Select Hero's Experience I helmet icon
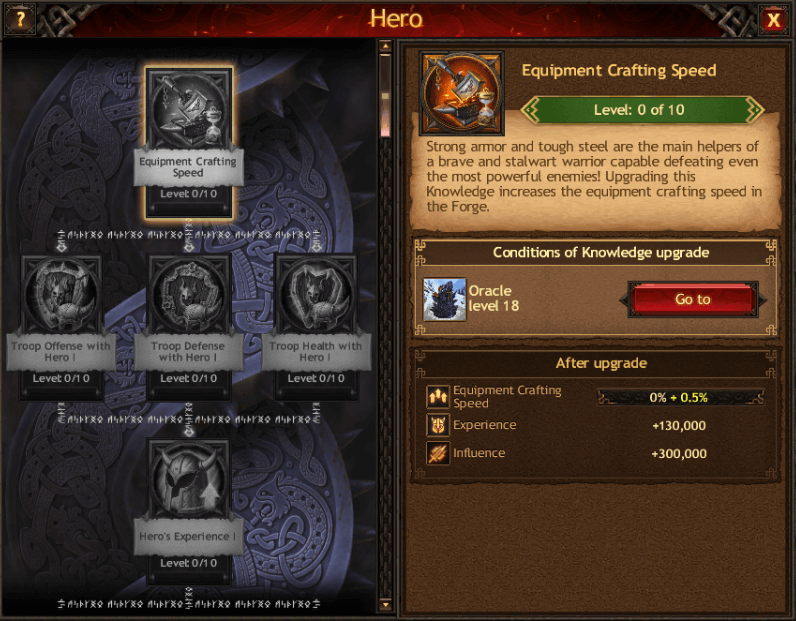 188,479
